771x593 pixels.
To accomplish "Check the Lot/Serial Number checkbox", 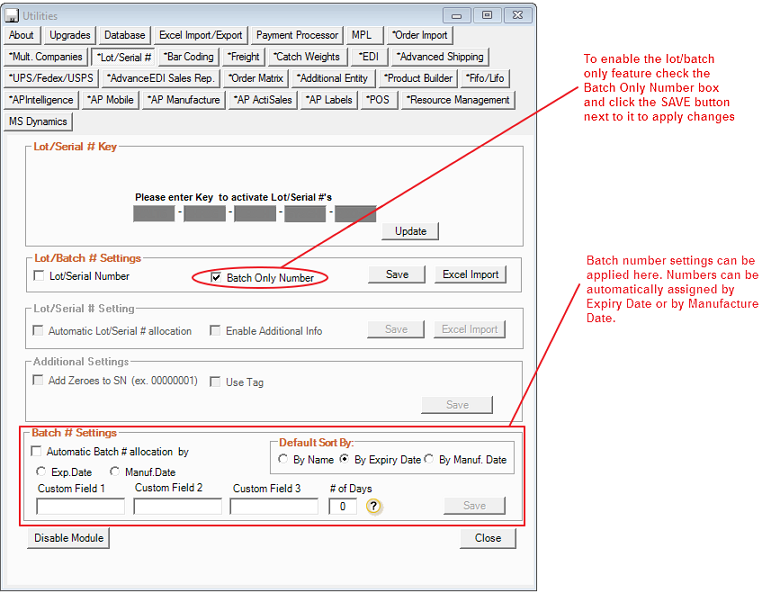I will click(40, 276).
